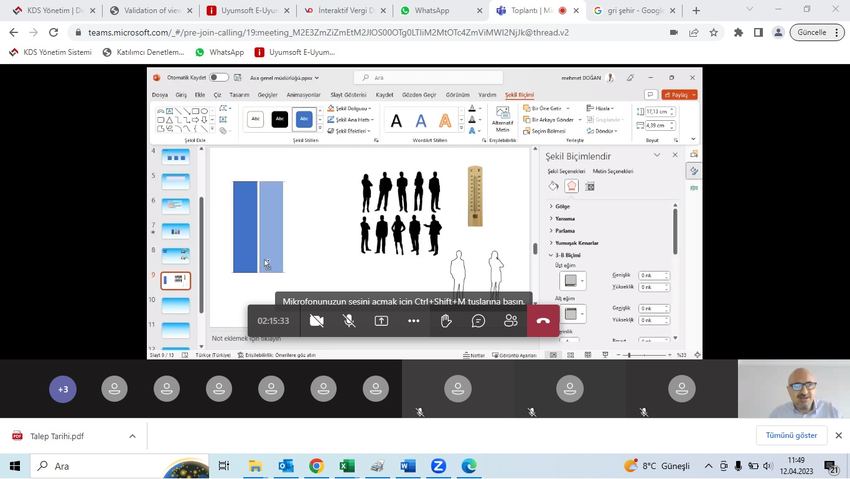This screenshot has height=479, width=850.
Task: Select slide 9 thumbnail in slide panel
Action: pos(176,281)
